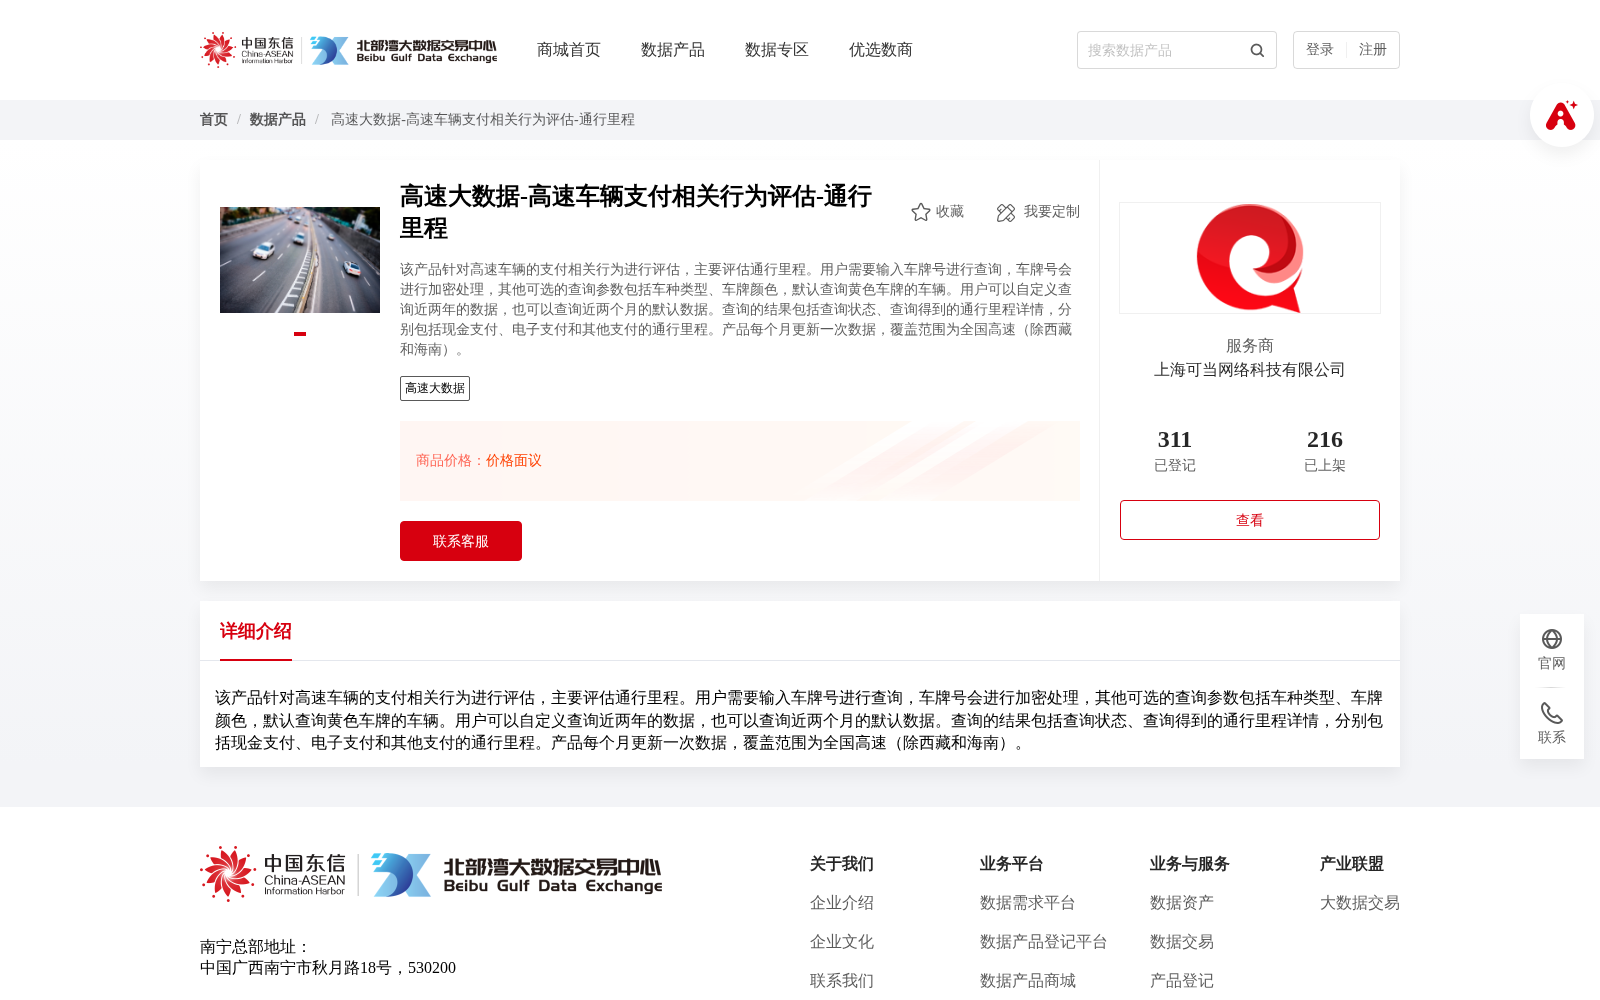The height and width of the screenshot is (1000, 1600).
Task: Click the 价格面议 price text
Action: pyautogui.click(x=514, y=461)
